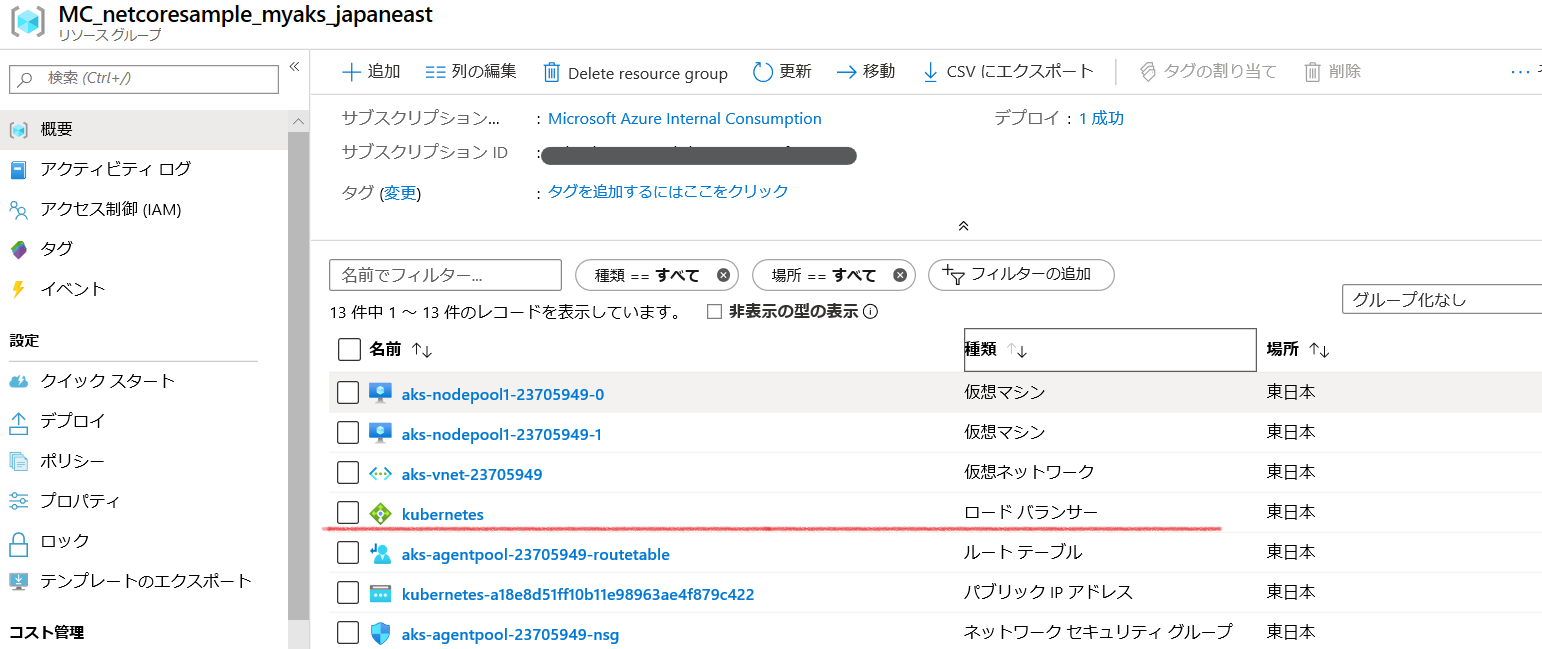Screen dimensions: 1542x649
Task: Toggle 非表示の型の表示 checkbox
Action: point(714,311)
